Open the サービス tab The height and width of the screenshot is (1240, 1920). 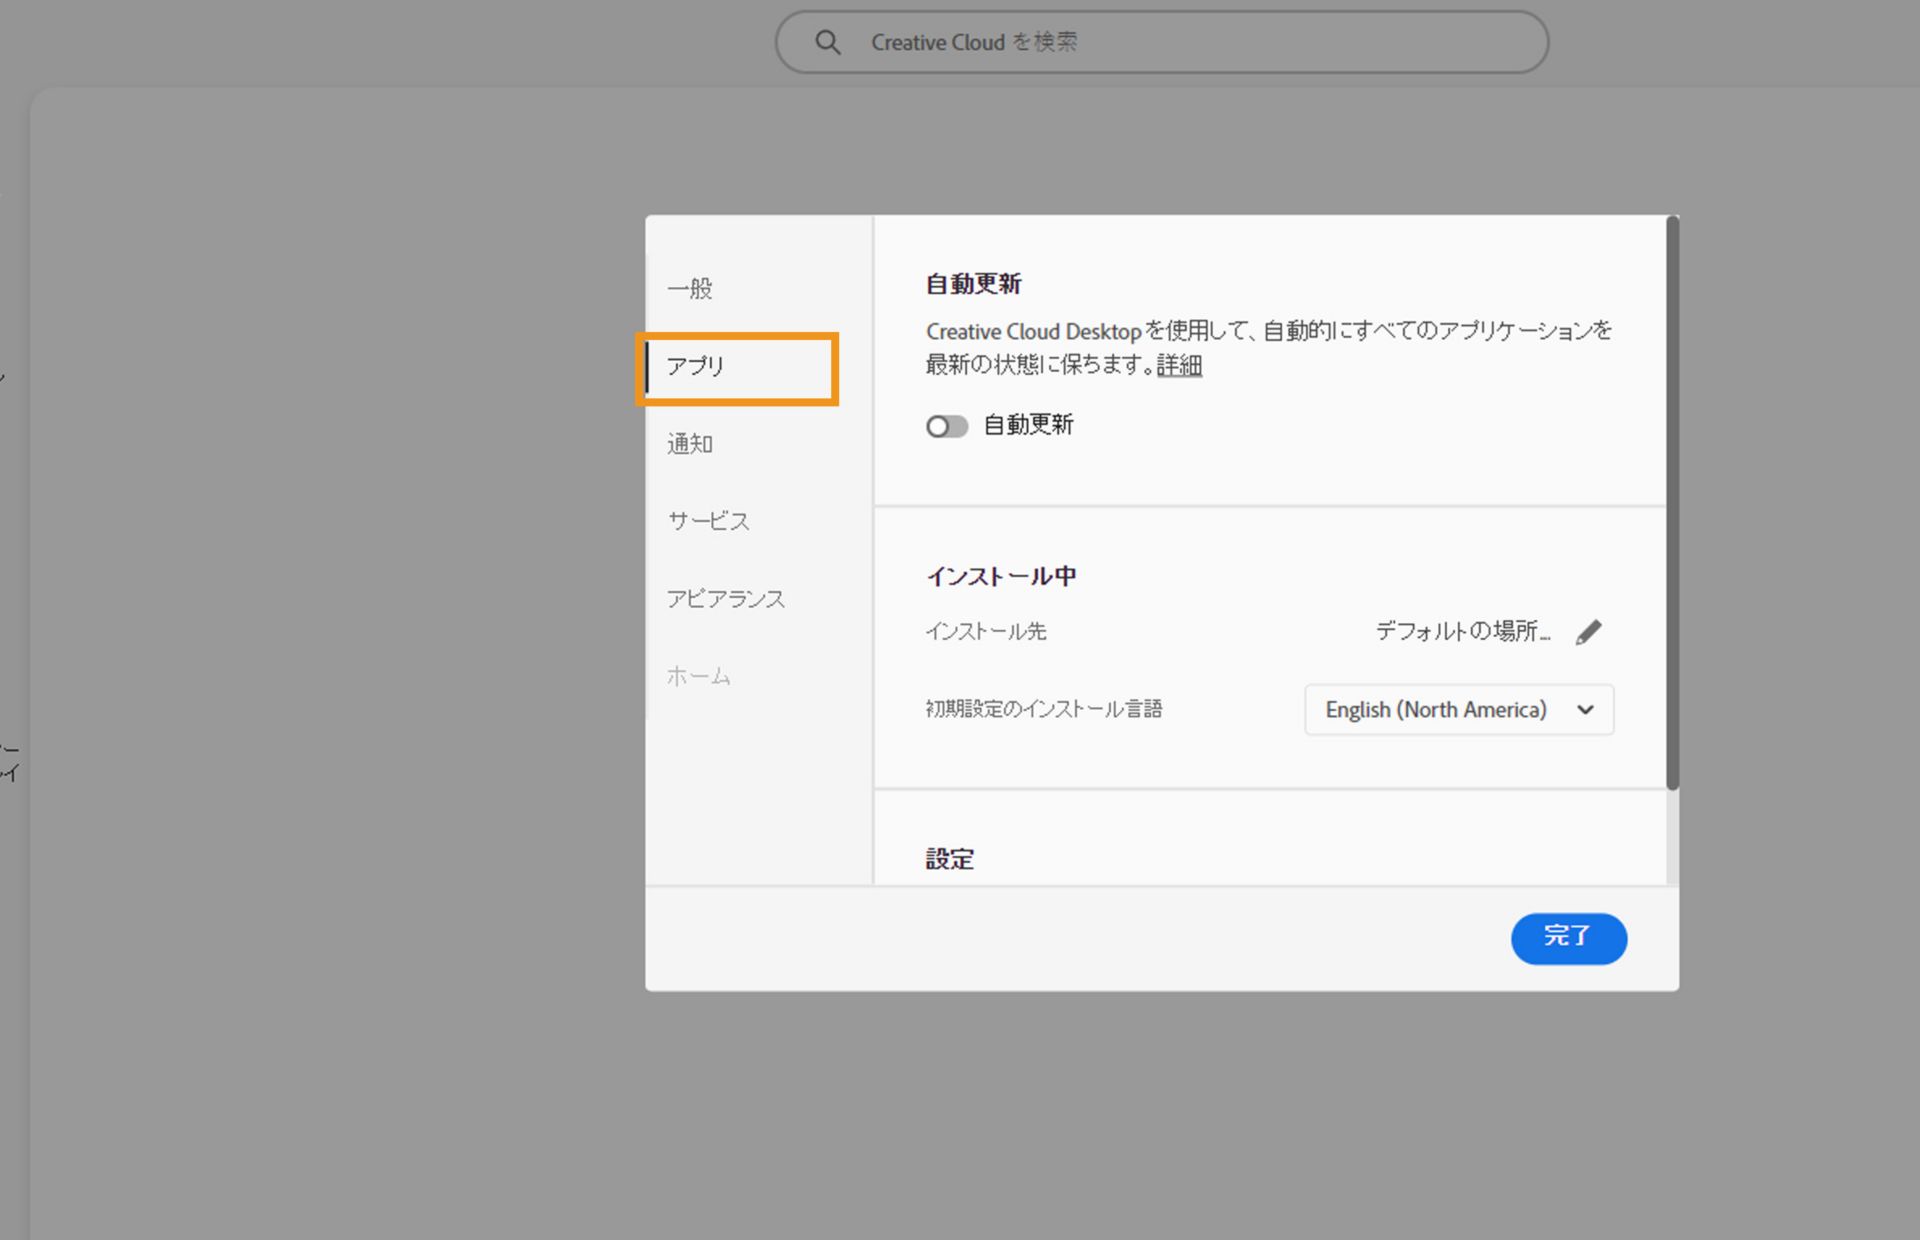pos(708,521)
